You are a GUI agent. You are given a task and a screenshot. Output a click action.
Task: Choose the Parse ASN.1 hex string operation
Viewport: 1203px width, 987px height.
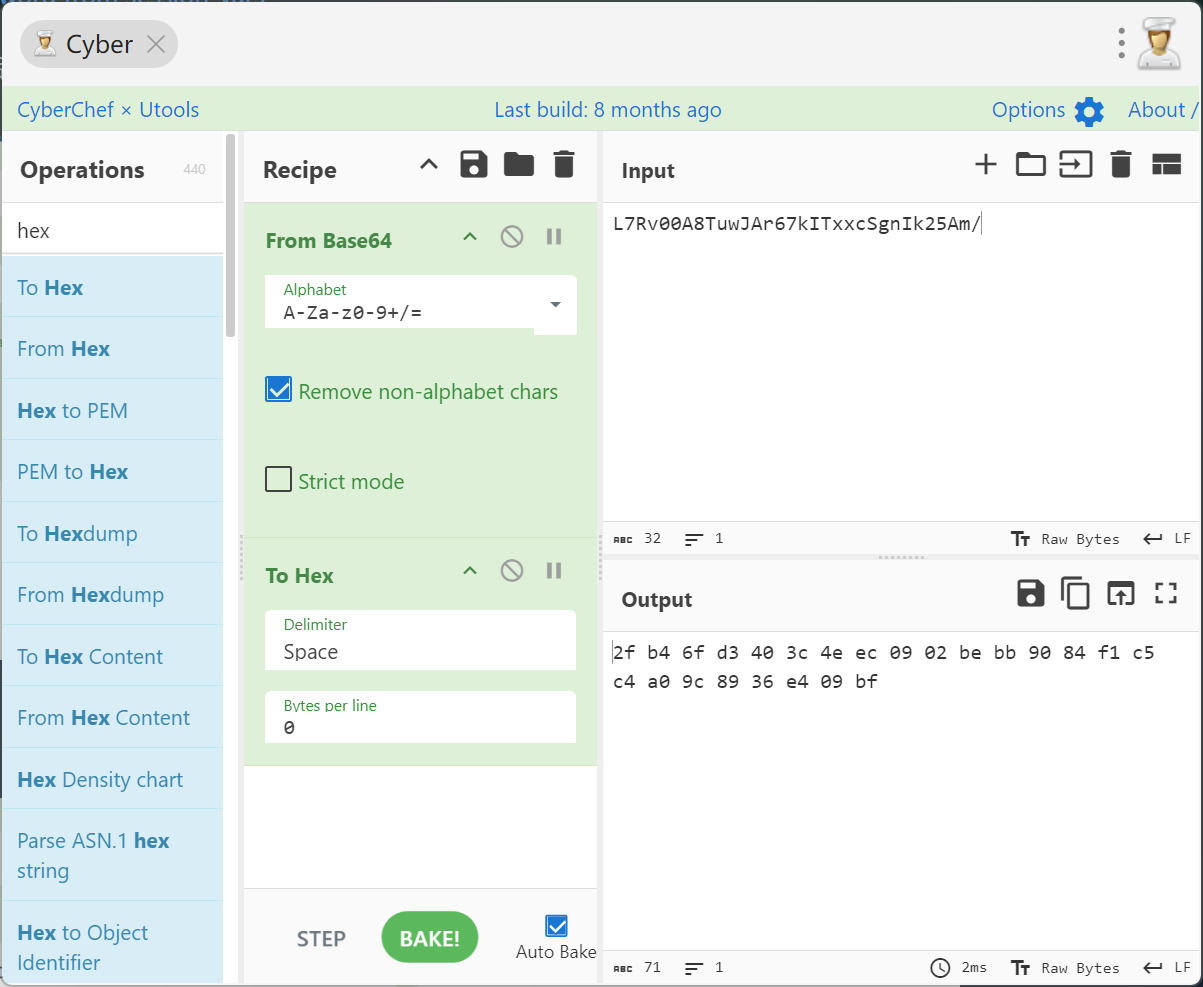click(112, 856)
